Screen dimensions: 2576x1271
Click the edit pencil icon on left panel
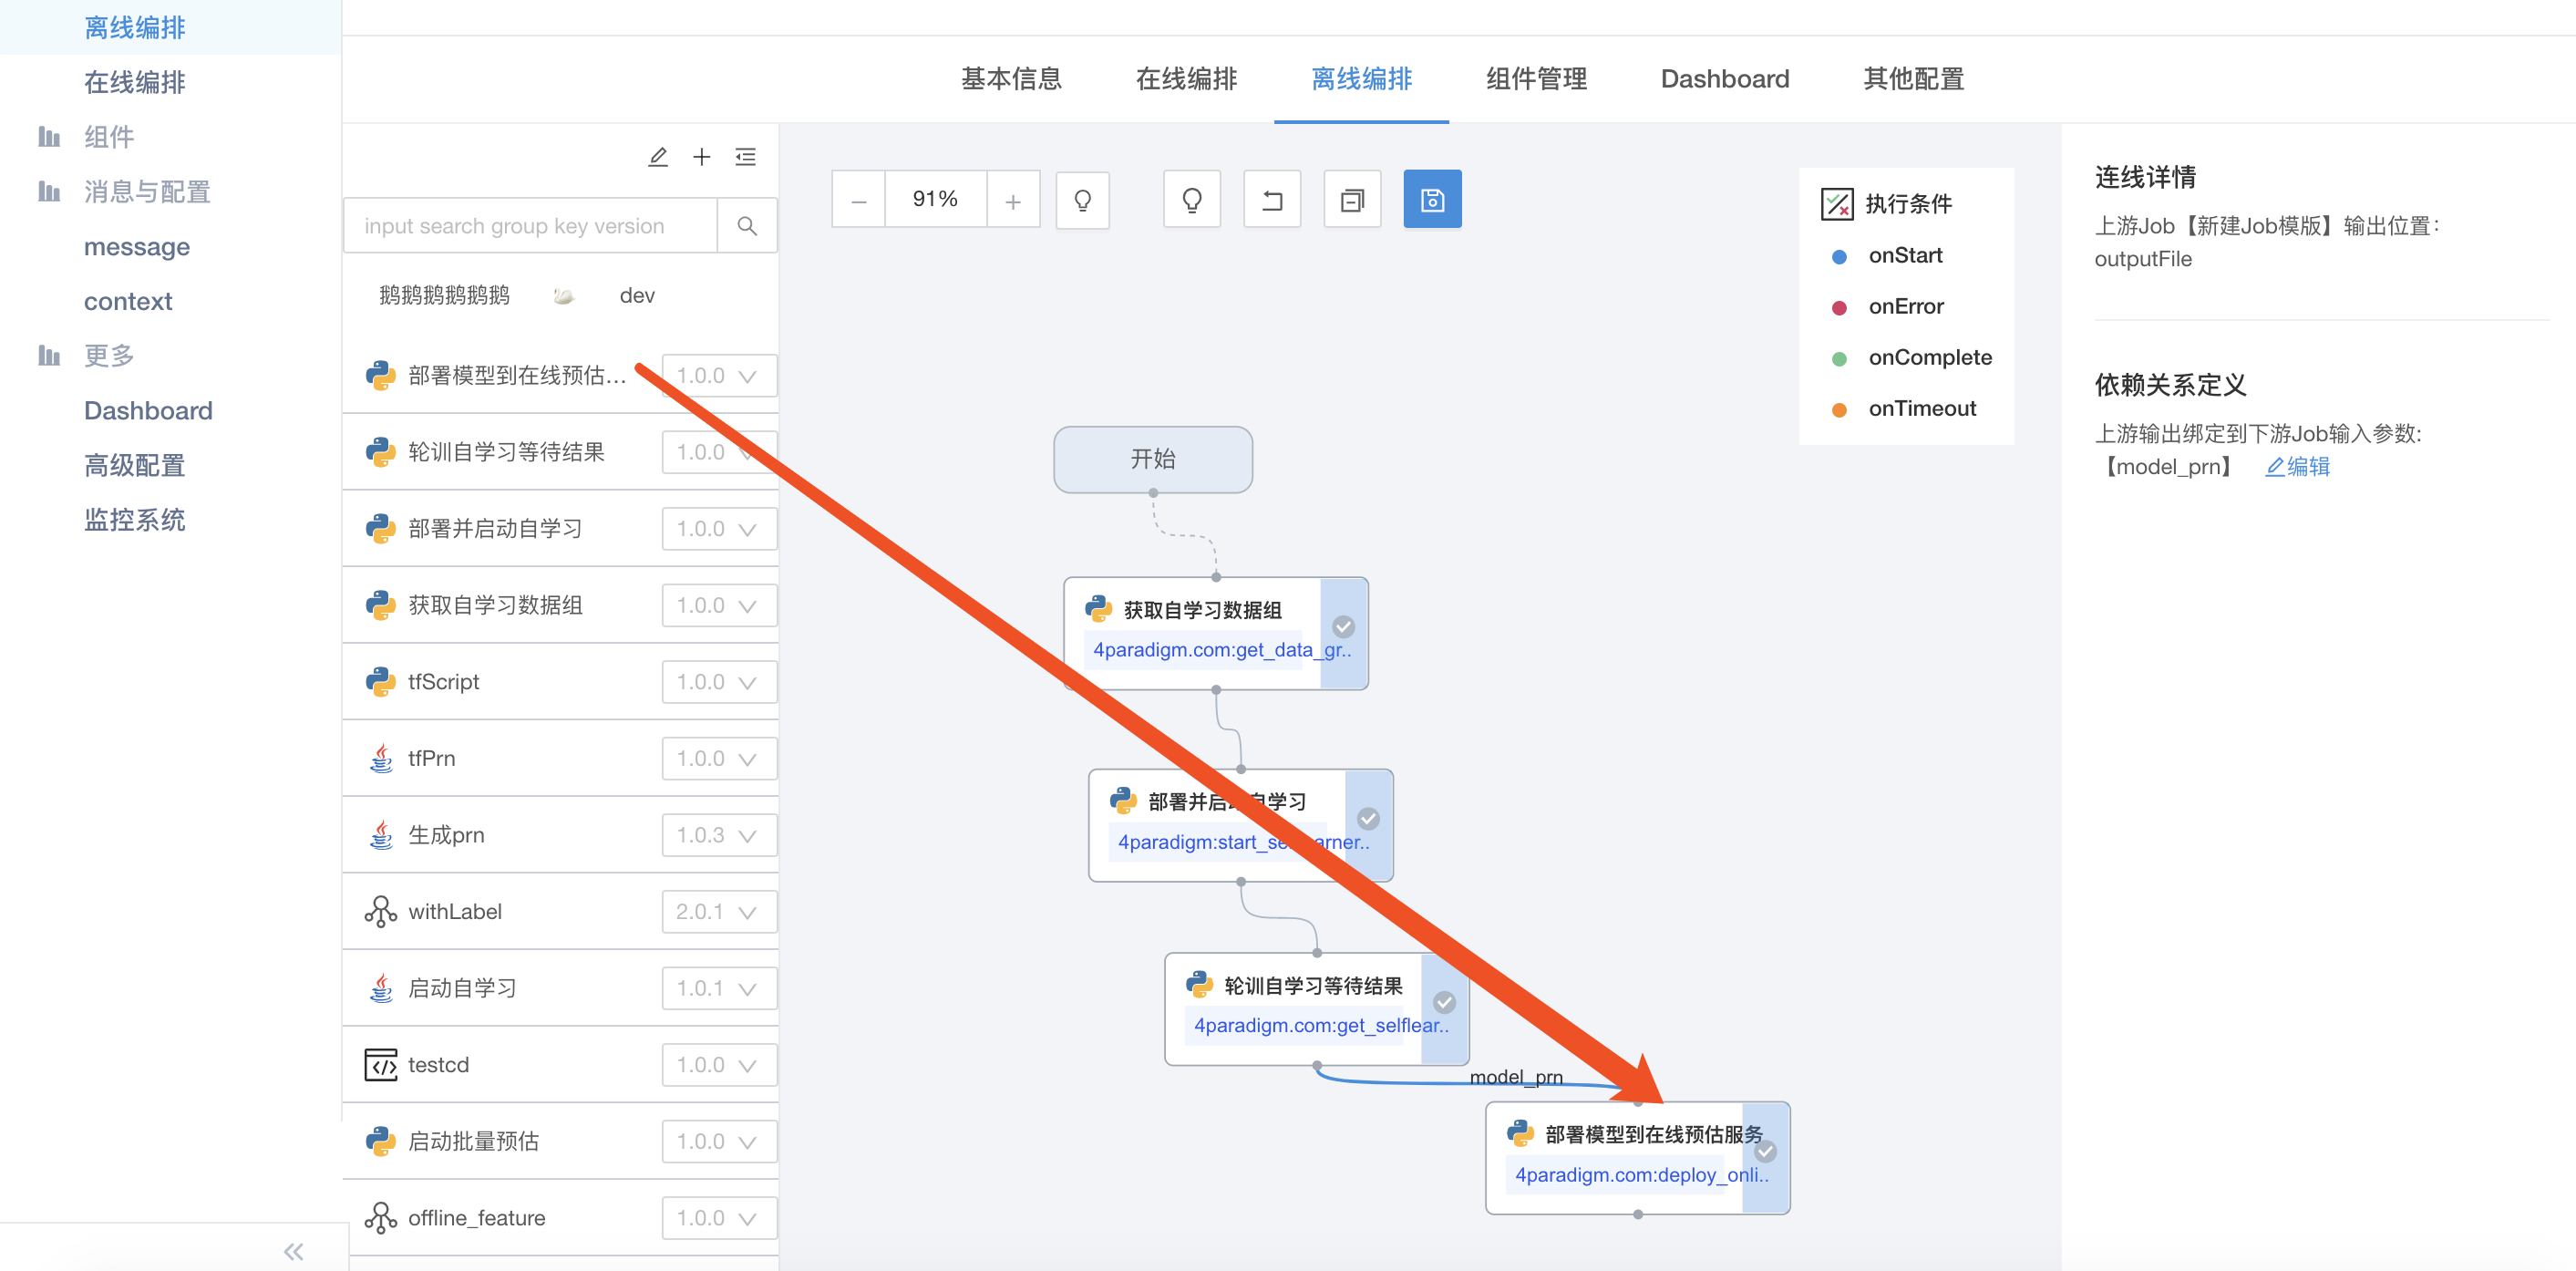point(657,156)
